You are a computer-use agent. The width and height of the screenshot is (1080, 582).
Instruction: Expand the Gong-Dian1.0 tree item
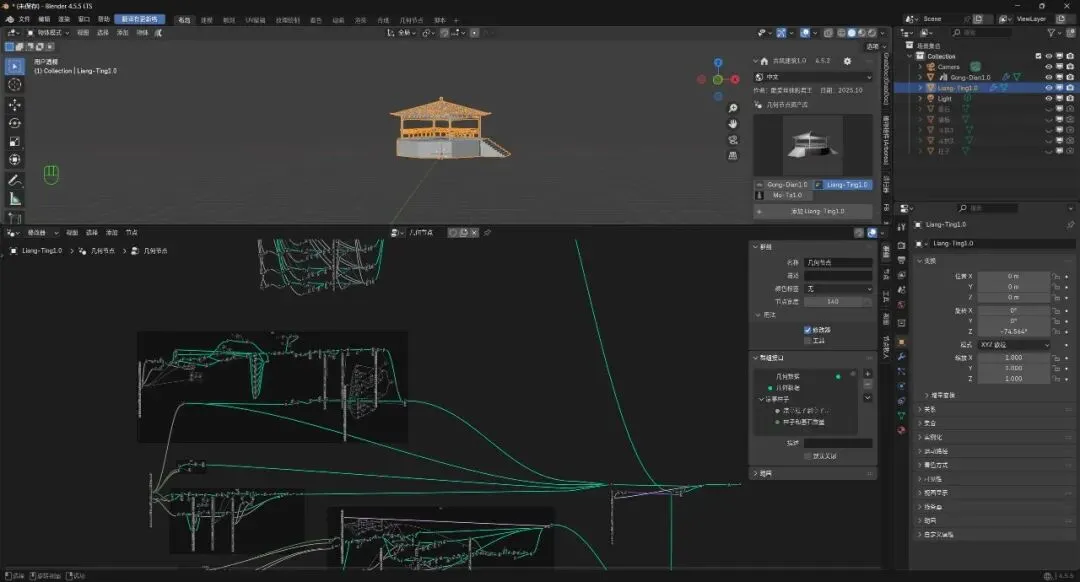click(919, 77)
